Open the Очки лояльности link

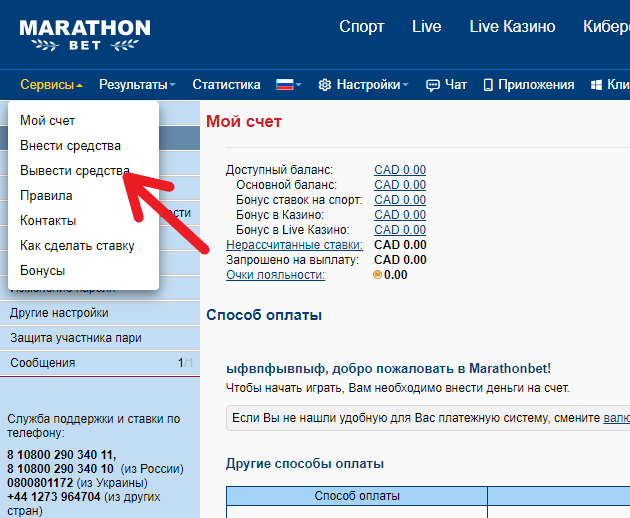275,275
